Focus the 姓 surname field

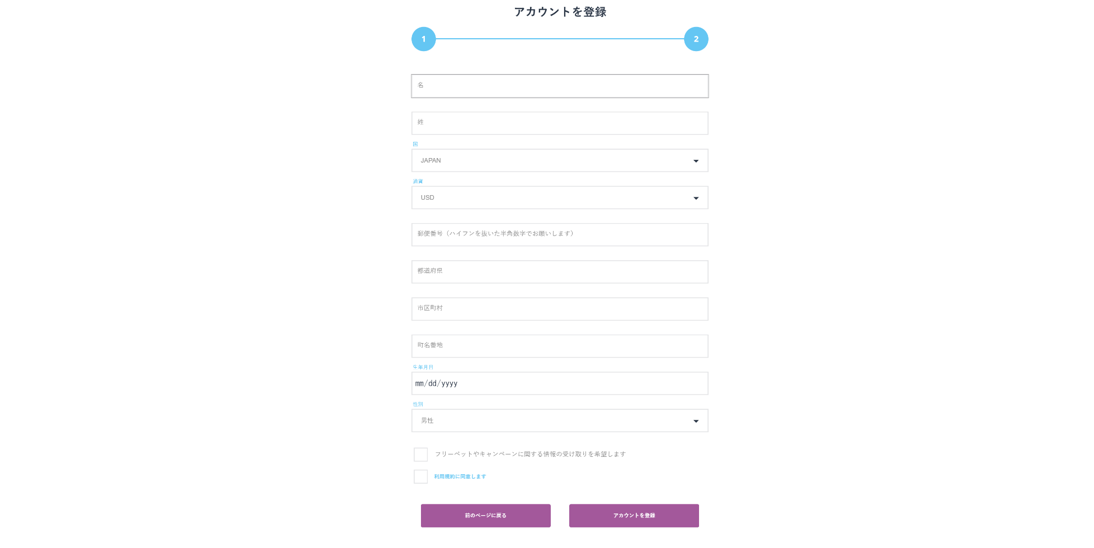coord(560,123)
